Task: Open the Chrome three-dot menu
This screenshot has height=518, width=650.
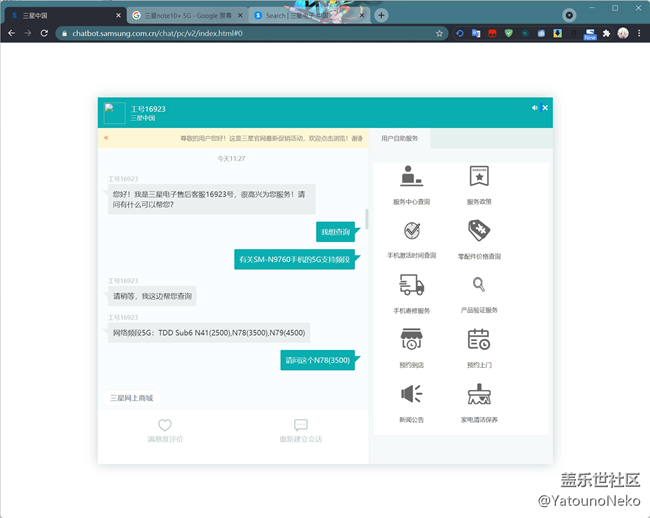Action: 639,33
